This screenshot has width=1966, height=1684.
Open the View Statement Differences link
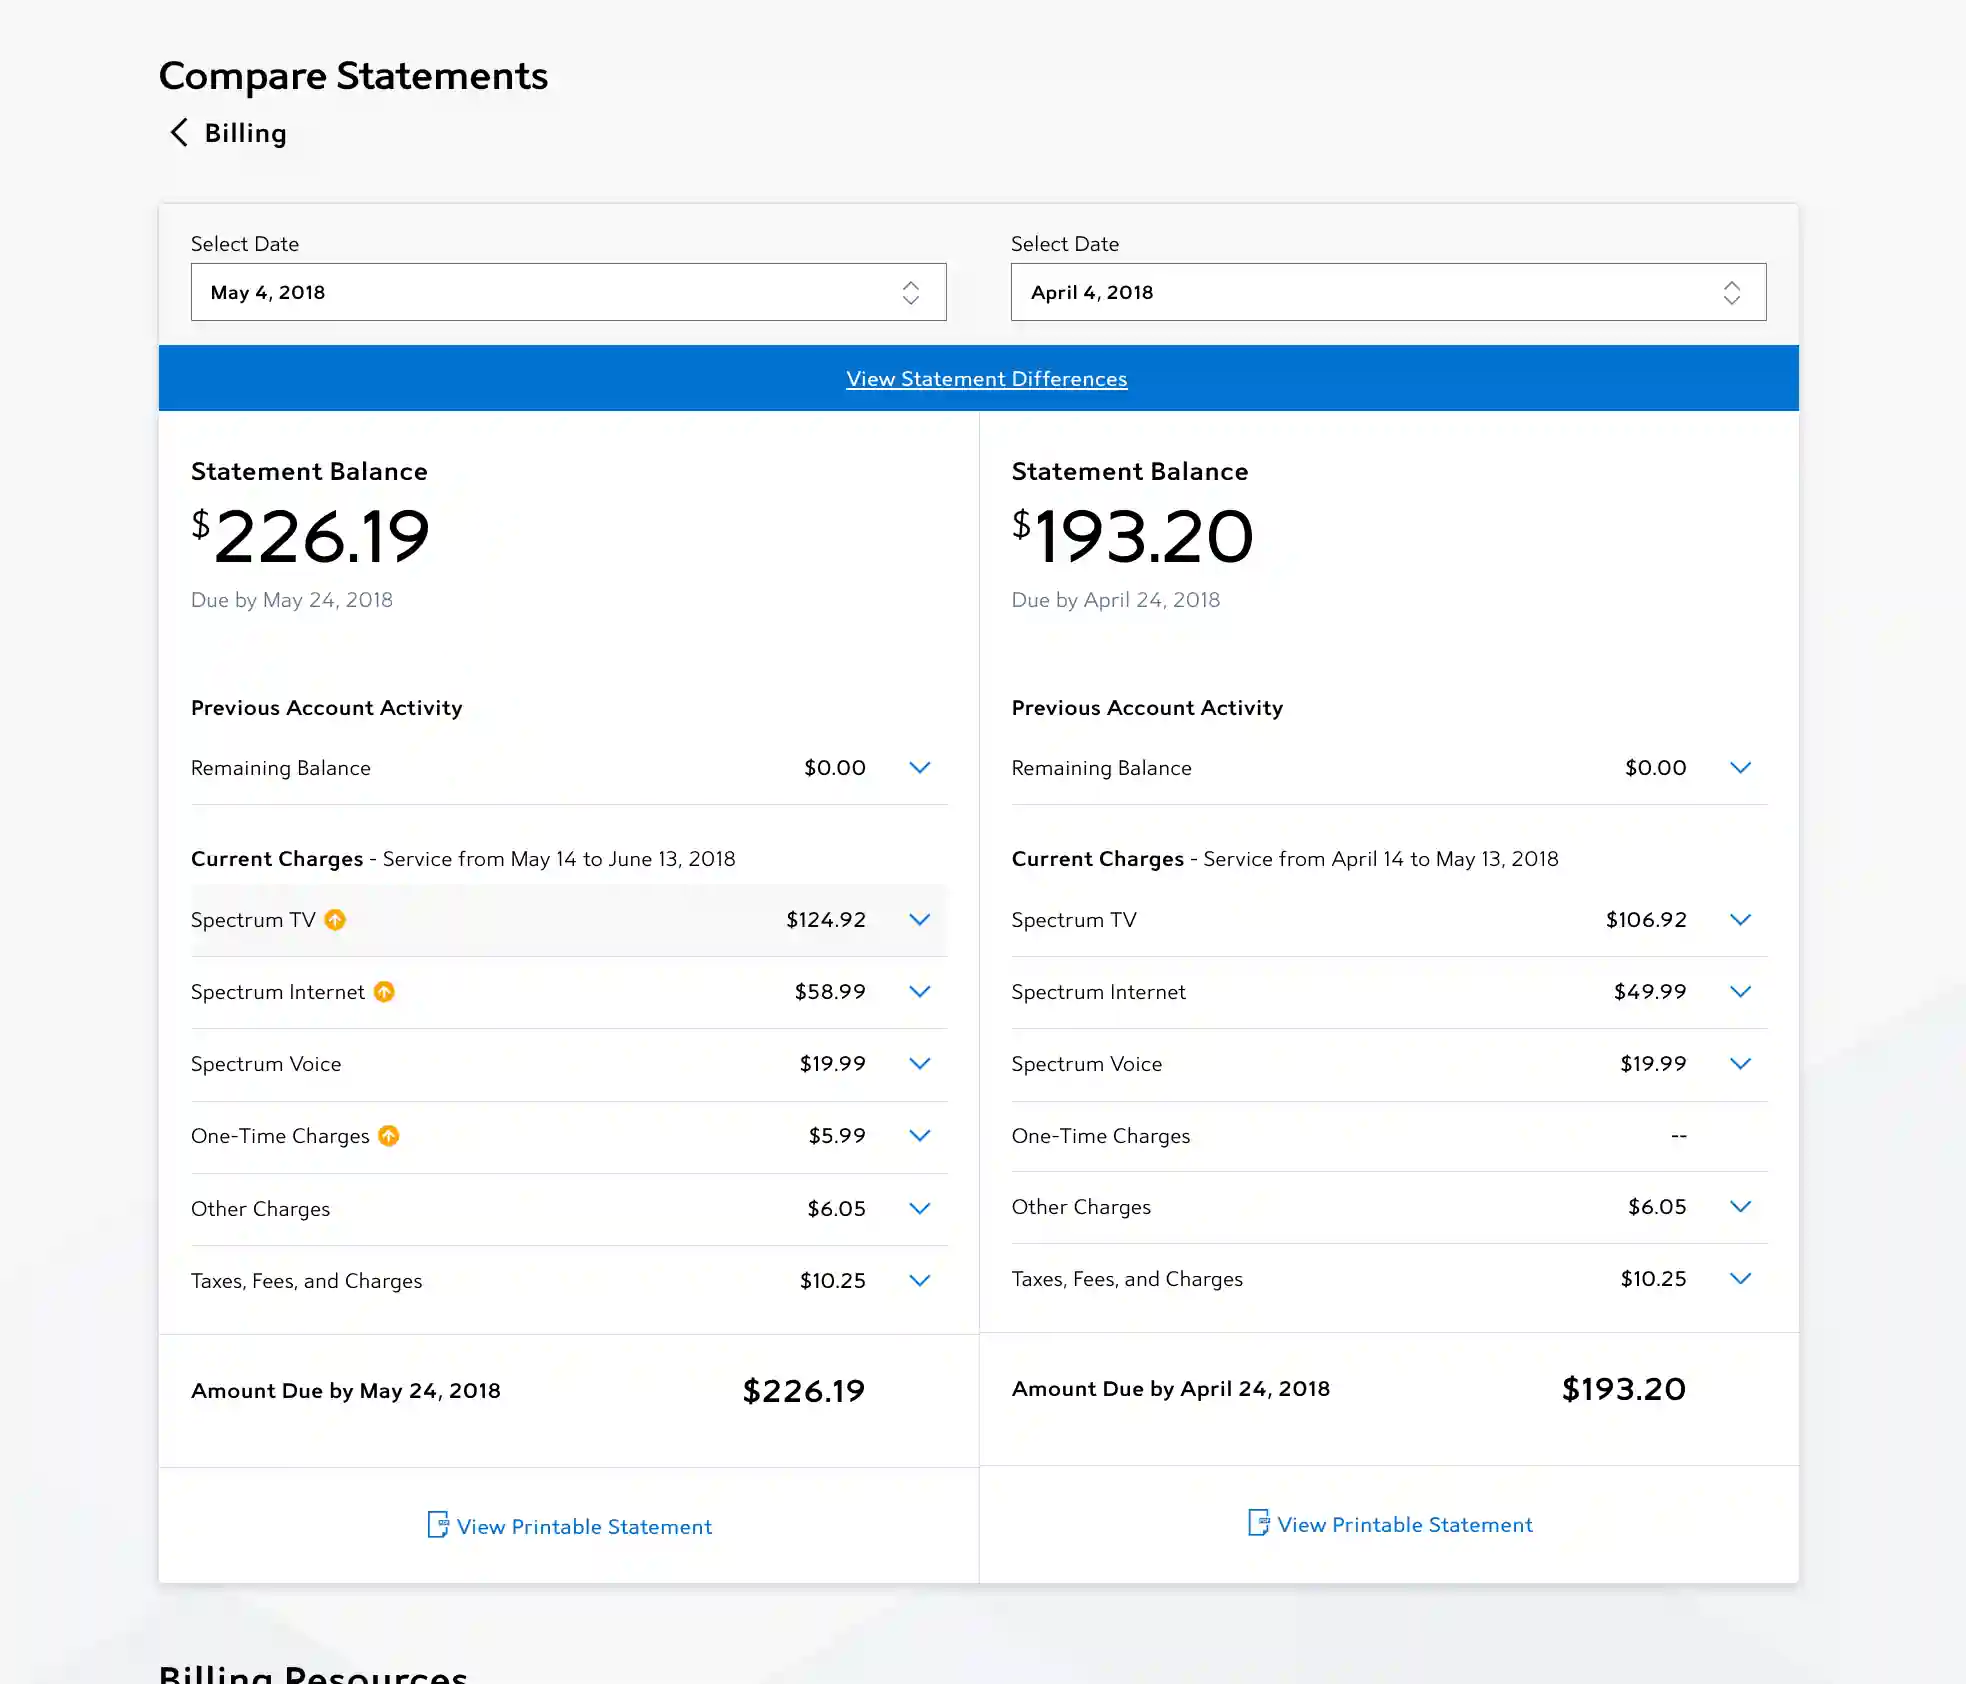pos(986,379)
